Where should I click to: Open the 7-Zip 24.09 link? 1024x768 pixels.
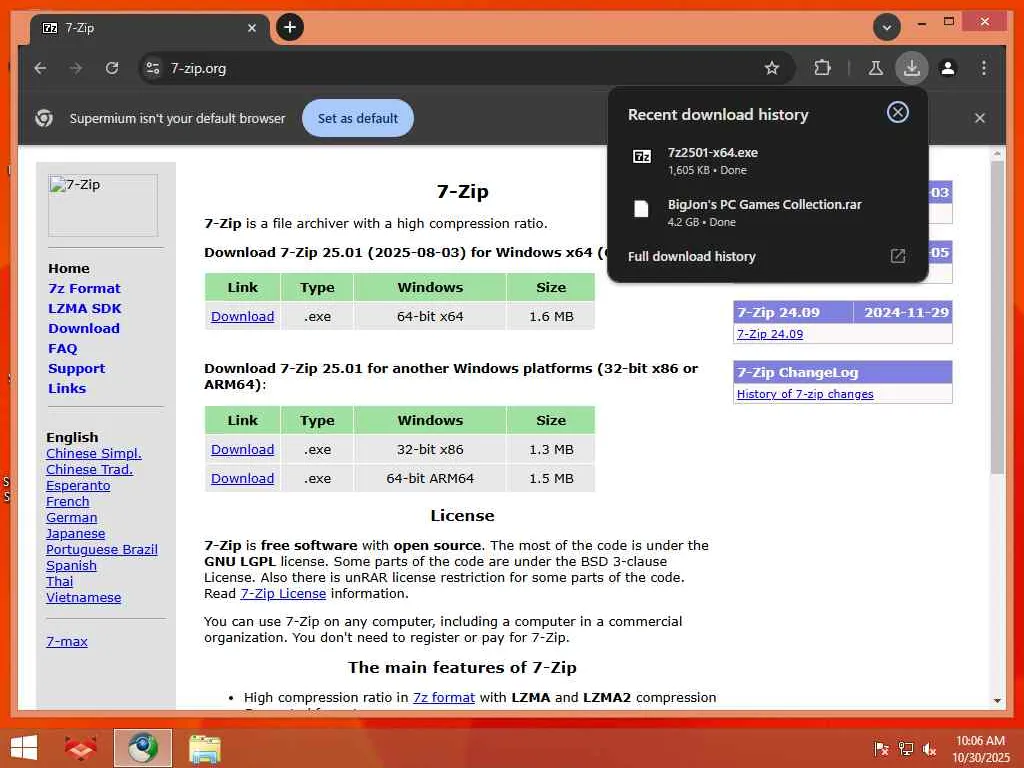point(770,334)
